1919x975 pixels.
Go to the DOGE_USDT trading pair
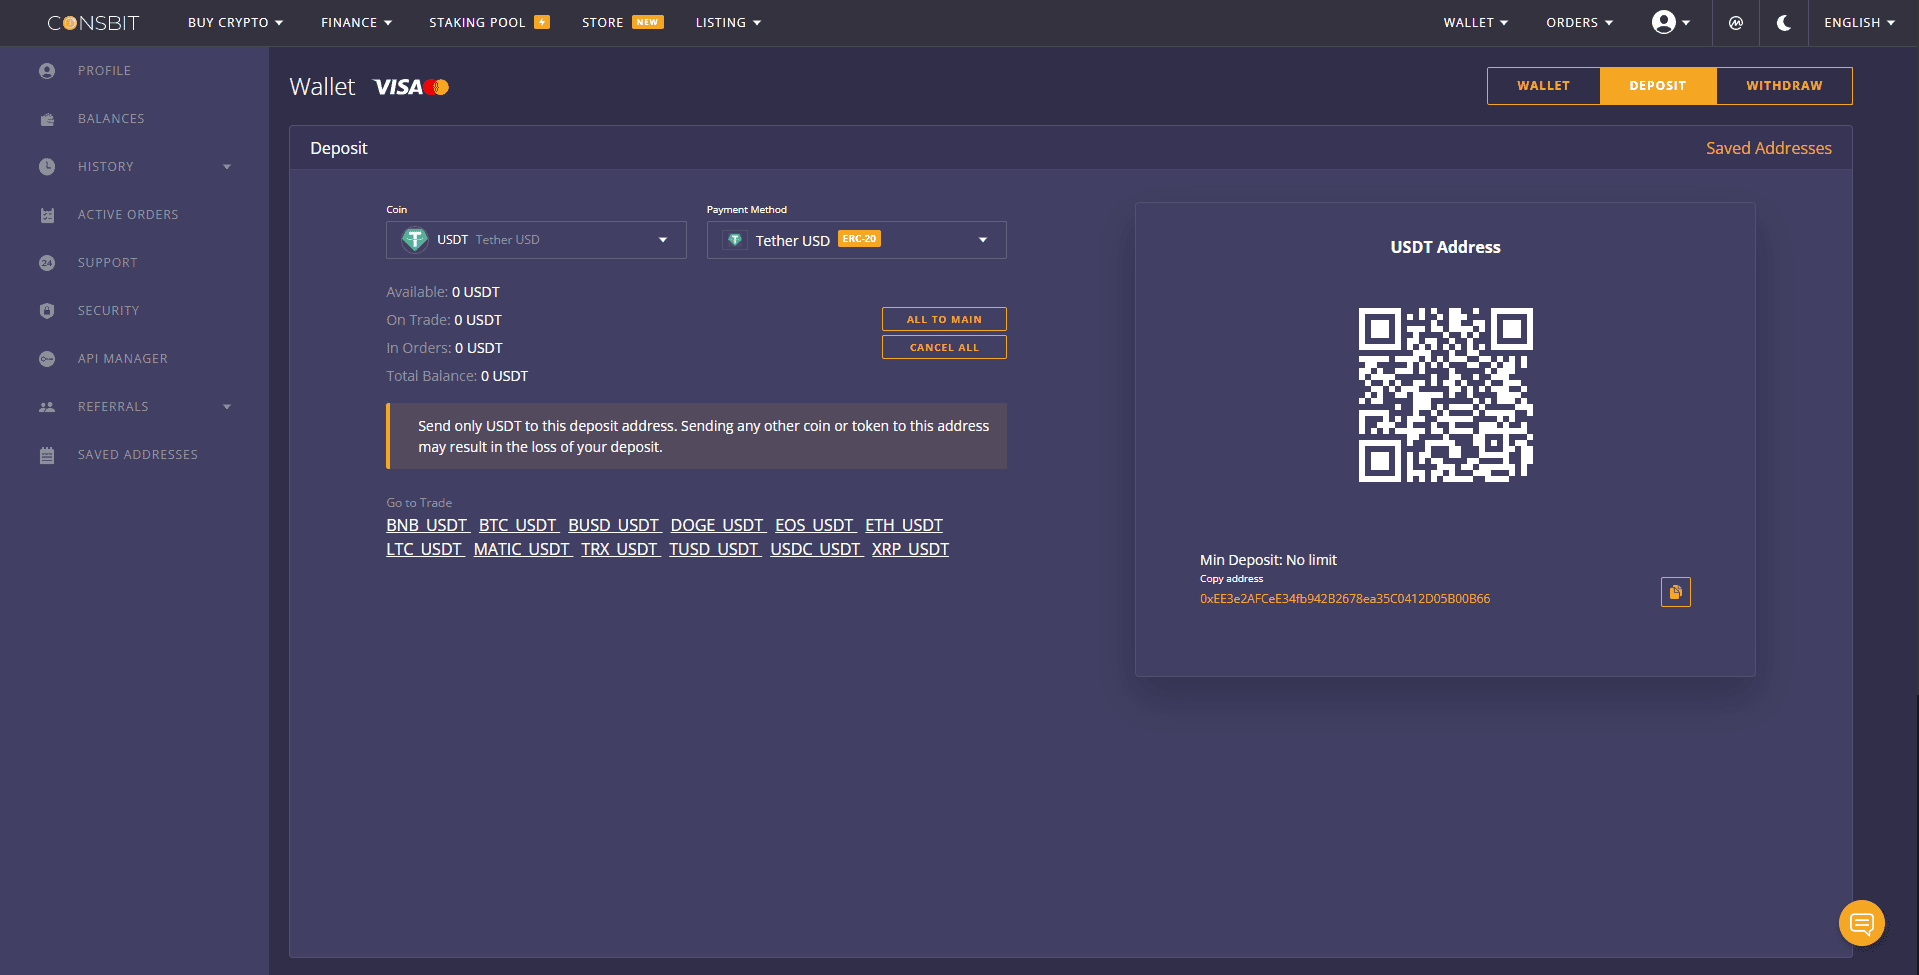[x=717, y=525]
